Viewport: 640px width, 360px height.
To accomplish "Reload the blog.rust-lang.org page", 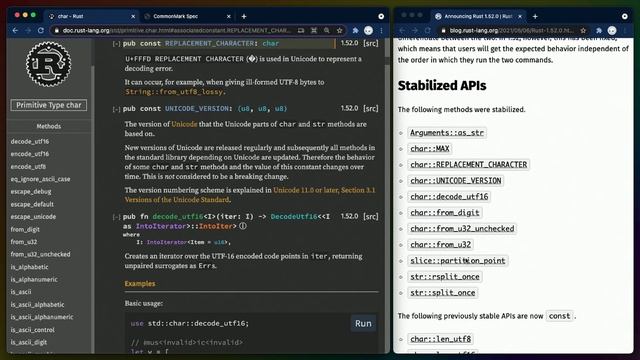I will 427,31.
